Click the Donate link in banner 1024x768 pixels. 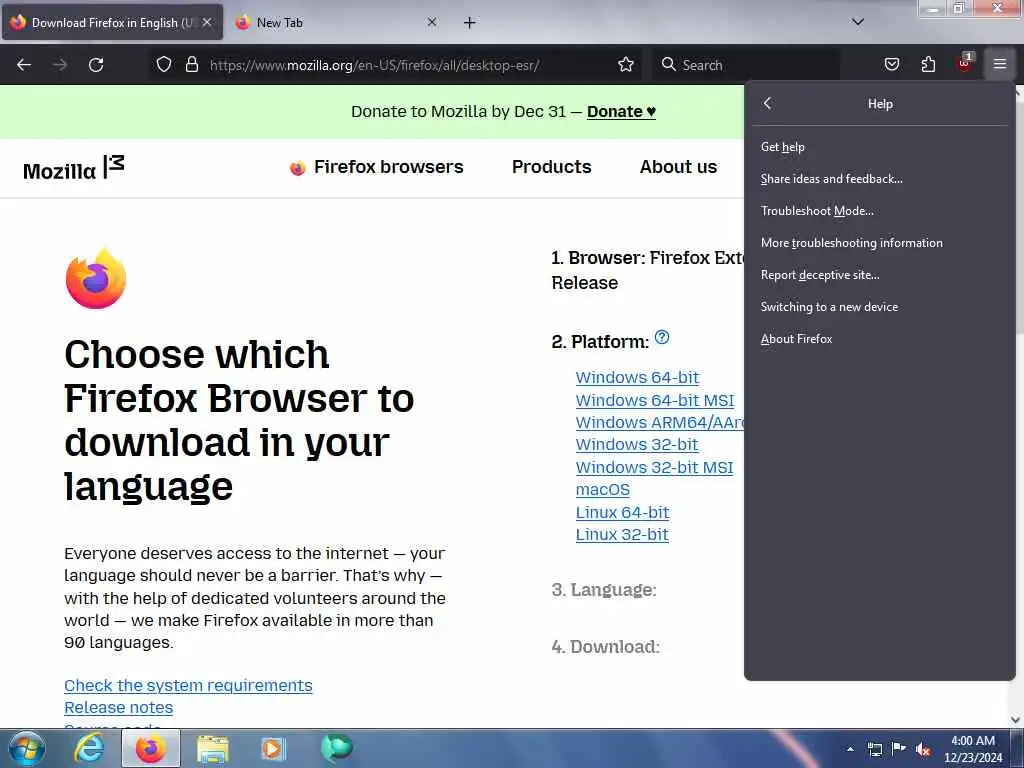(x=621, y=112)
